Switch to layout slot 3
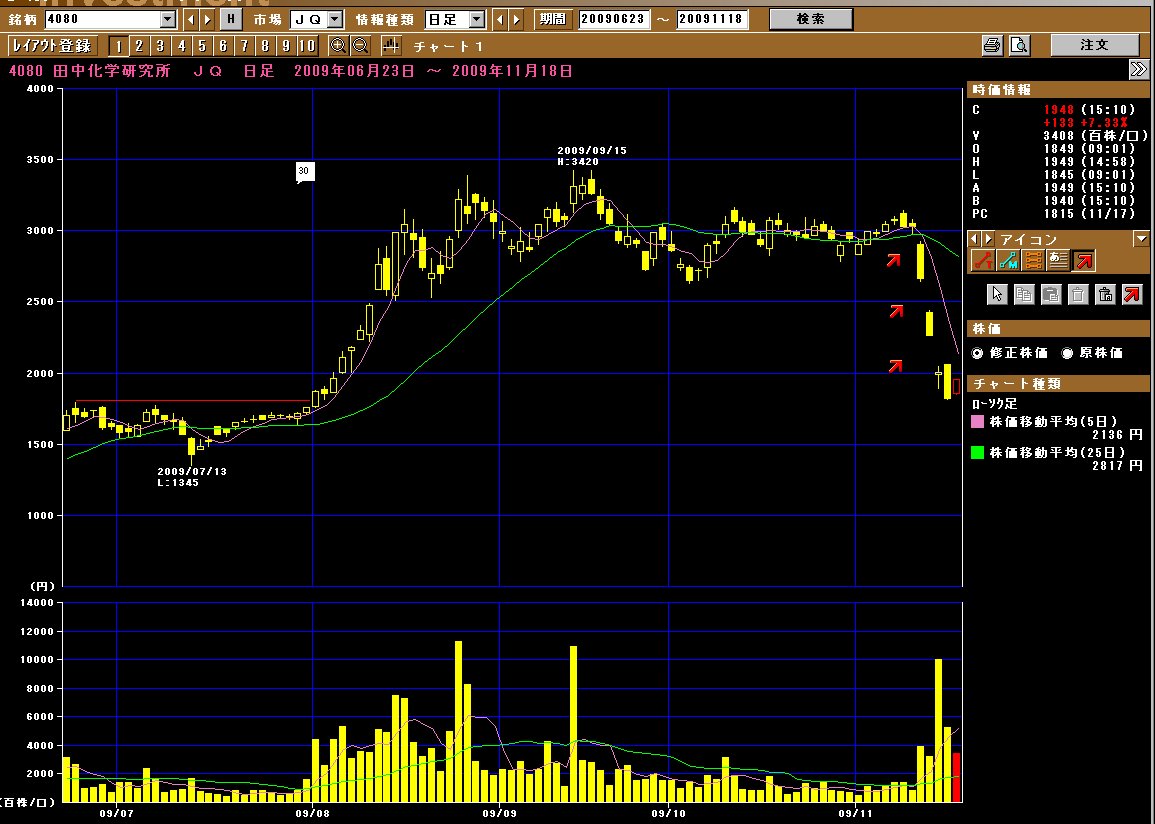The image size is (1155, 824). tap(161, 46)
